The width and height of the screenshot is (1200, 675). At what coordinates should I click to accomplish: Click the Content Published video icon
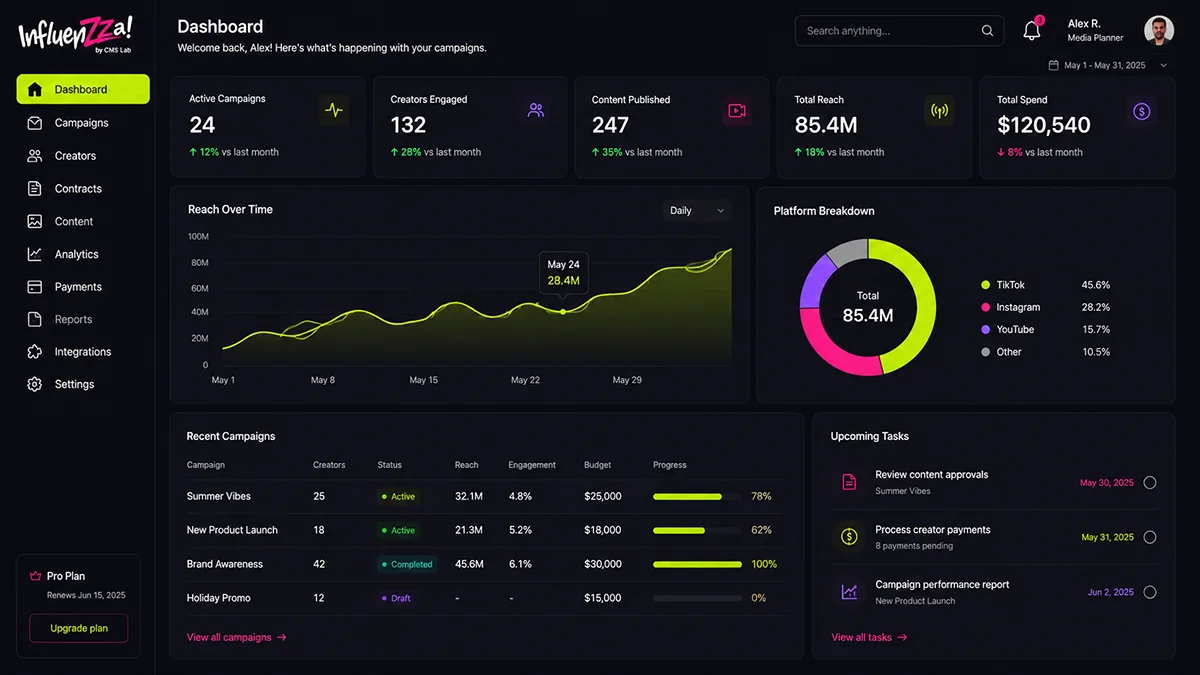(x=737, y=110)
